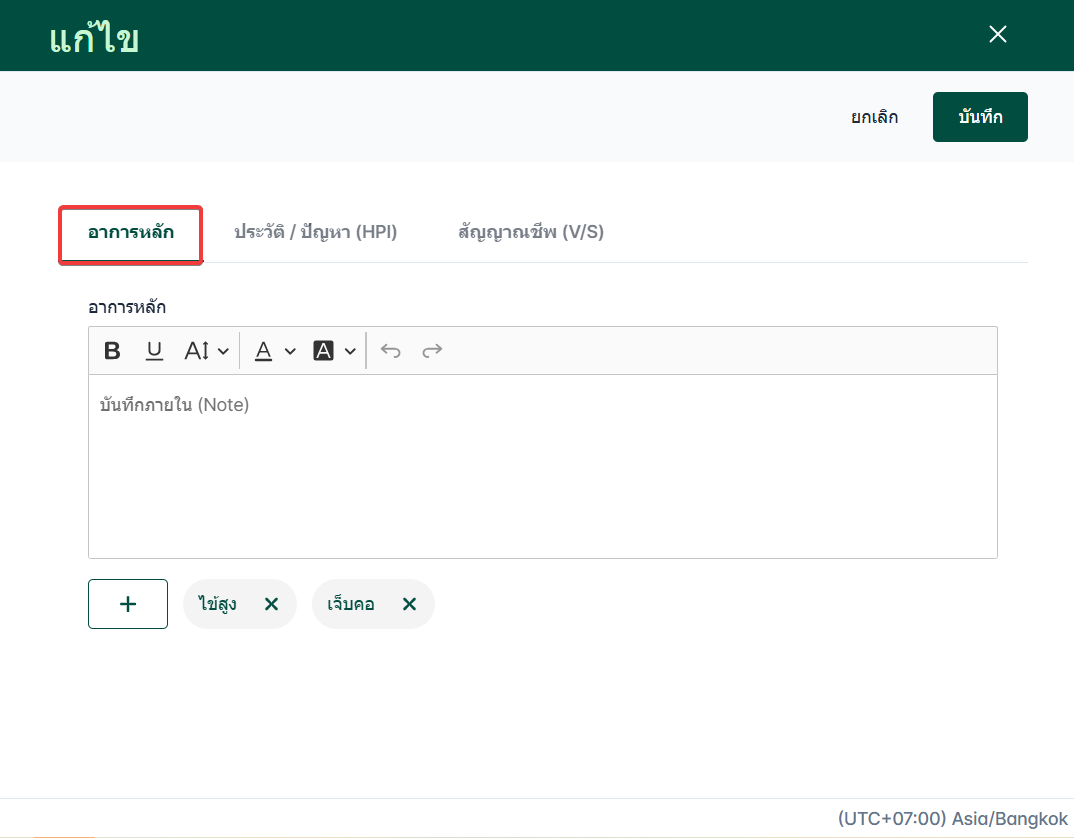The width and height of the screenshot is (1074, 838).
Task: Click the ยกเลิก cancel button
Action: (x=875, y=117)
